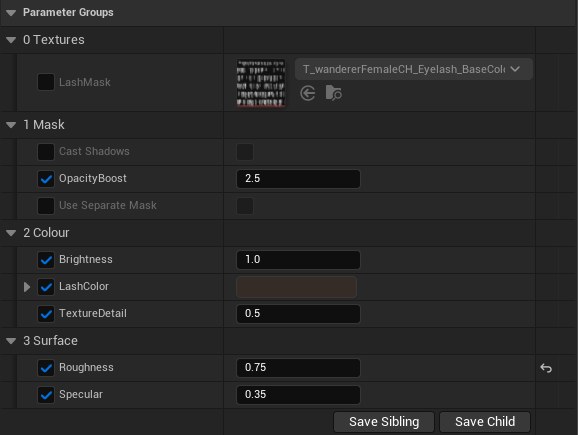This screenshot has height=435, width=578.
Task: Collapse the 2 Colour group
Action: [11, 233]
